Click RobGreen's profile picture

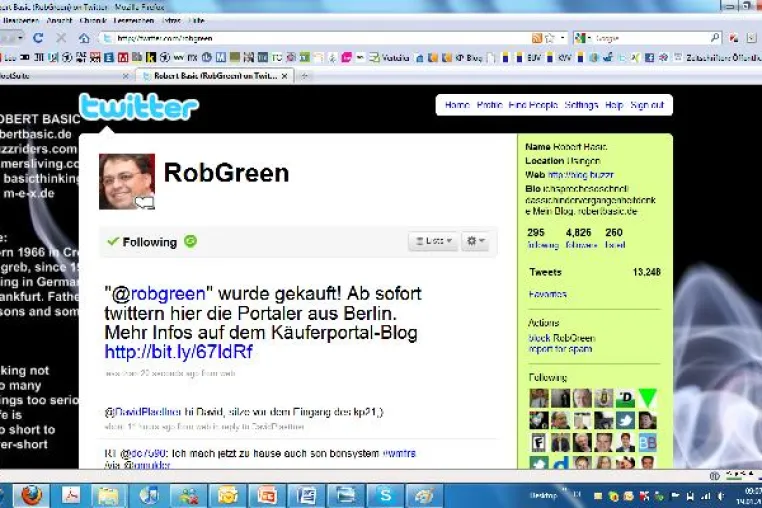(127, 182)
